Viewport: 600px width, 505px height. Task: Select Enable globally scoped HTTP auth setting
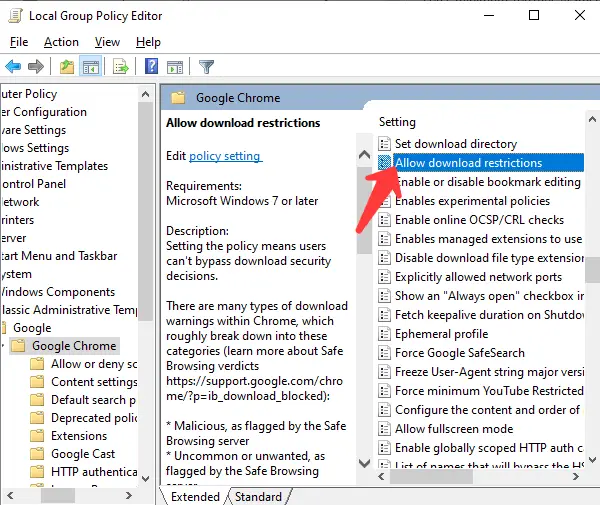[481, 448]
